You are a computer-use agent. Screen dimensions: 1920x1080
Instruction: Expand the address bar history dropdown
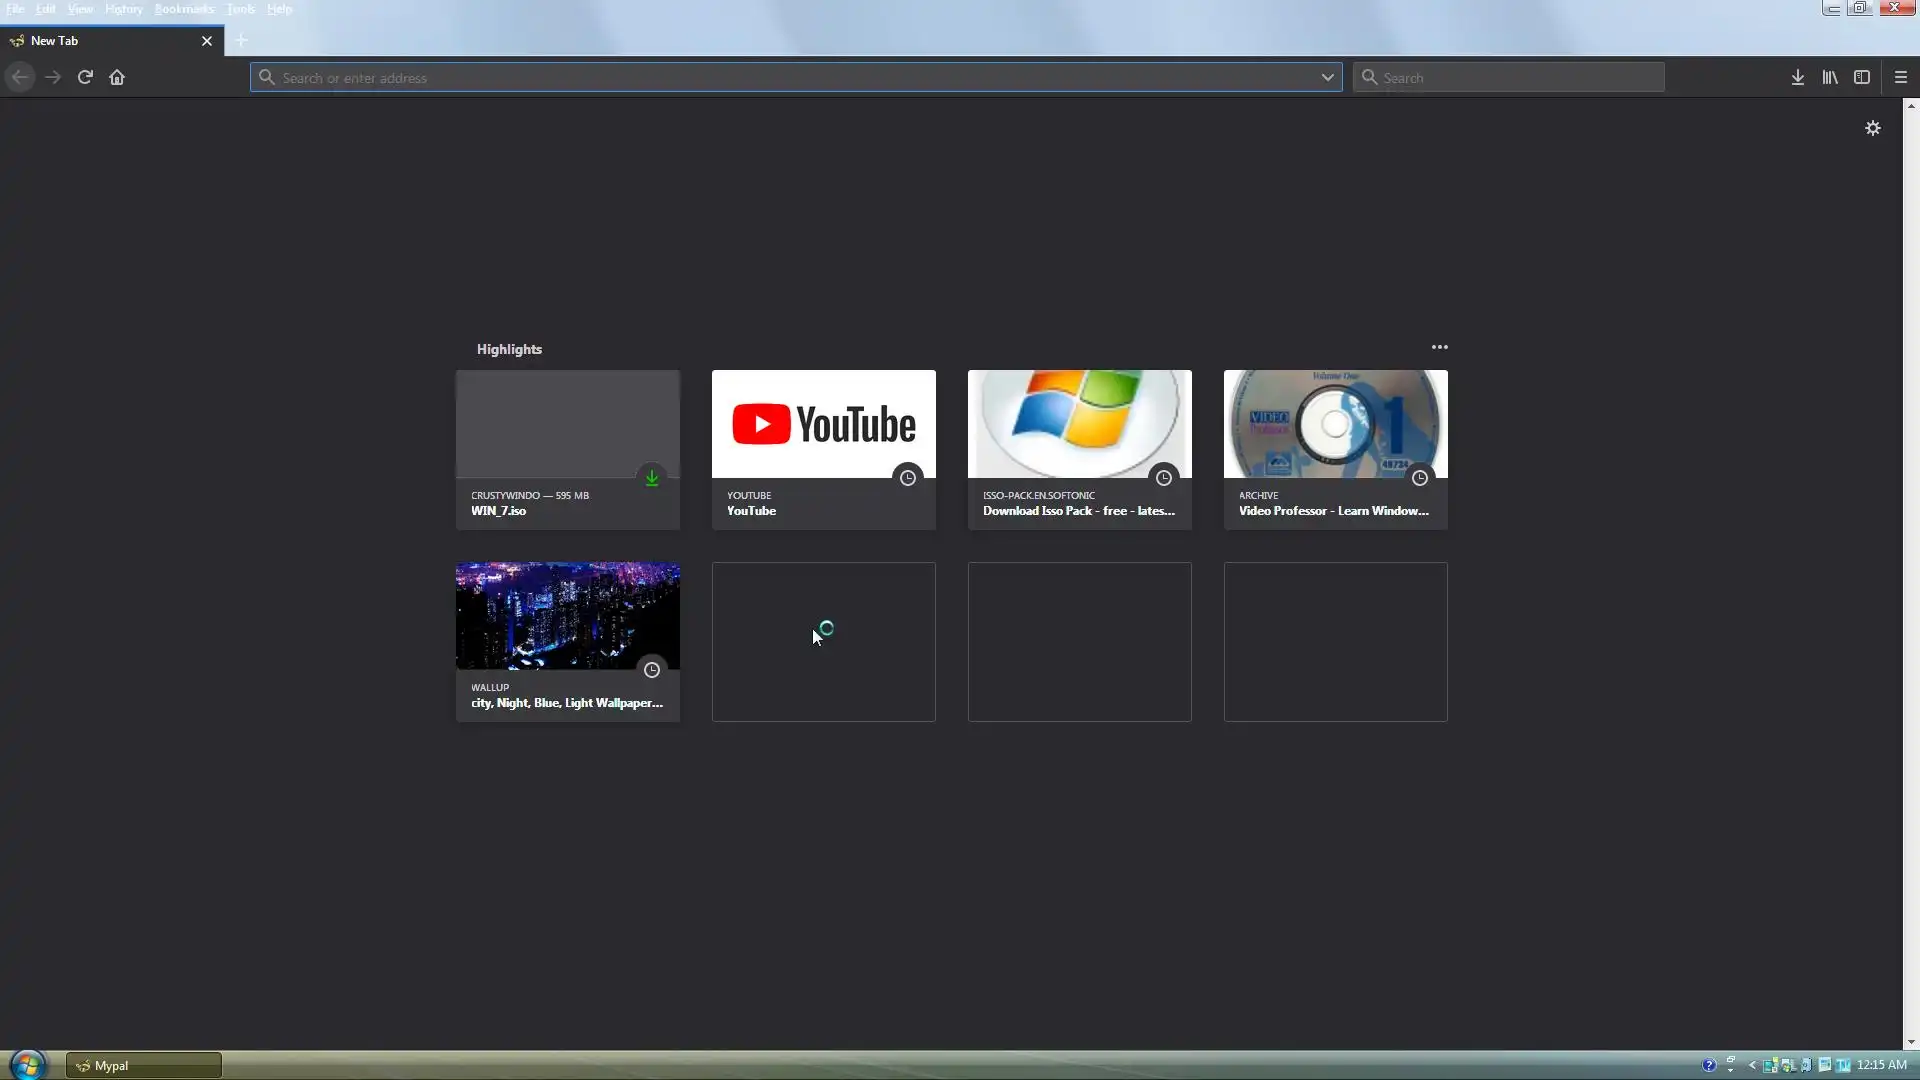(1327, 77)
